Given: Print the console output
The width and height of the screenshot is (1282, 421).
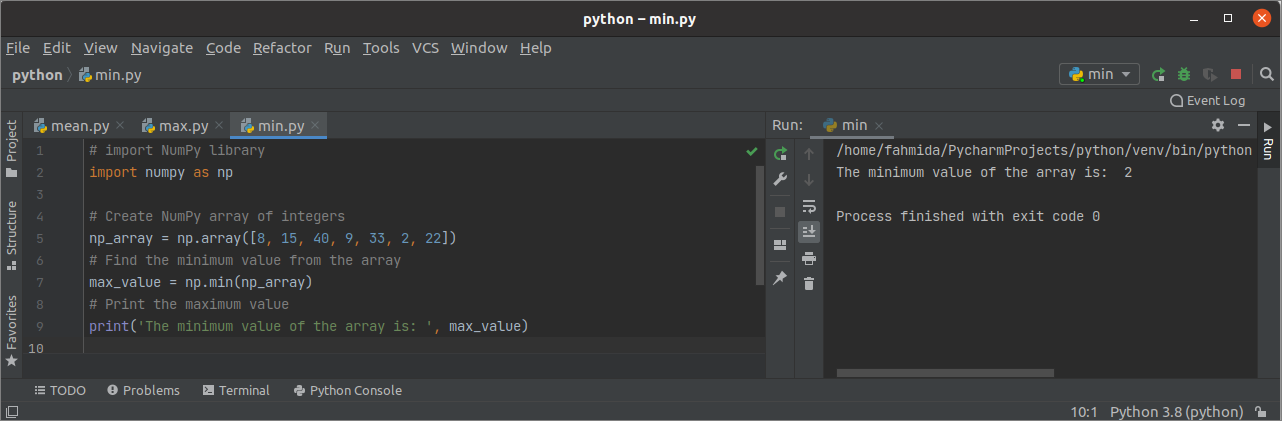Looking at the screenshot, I should pyautogui.click(x=809, y=258).
